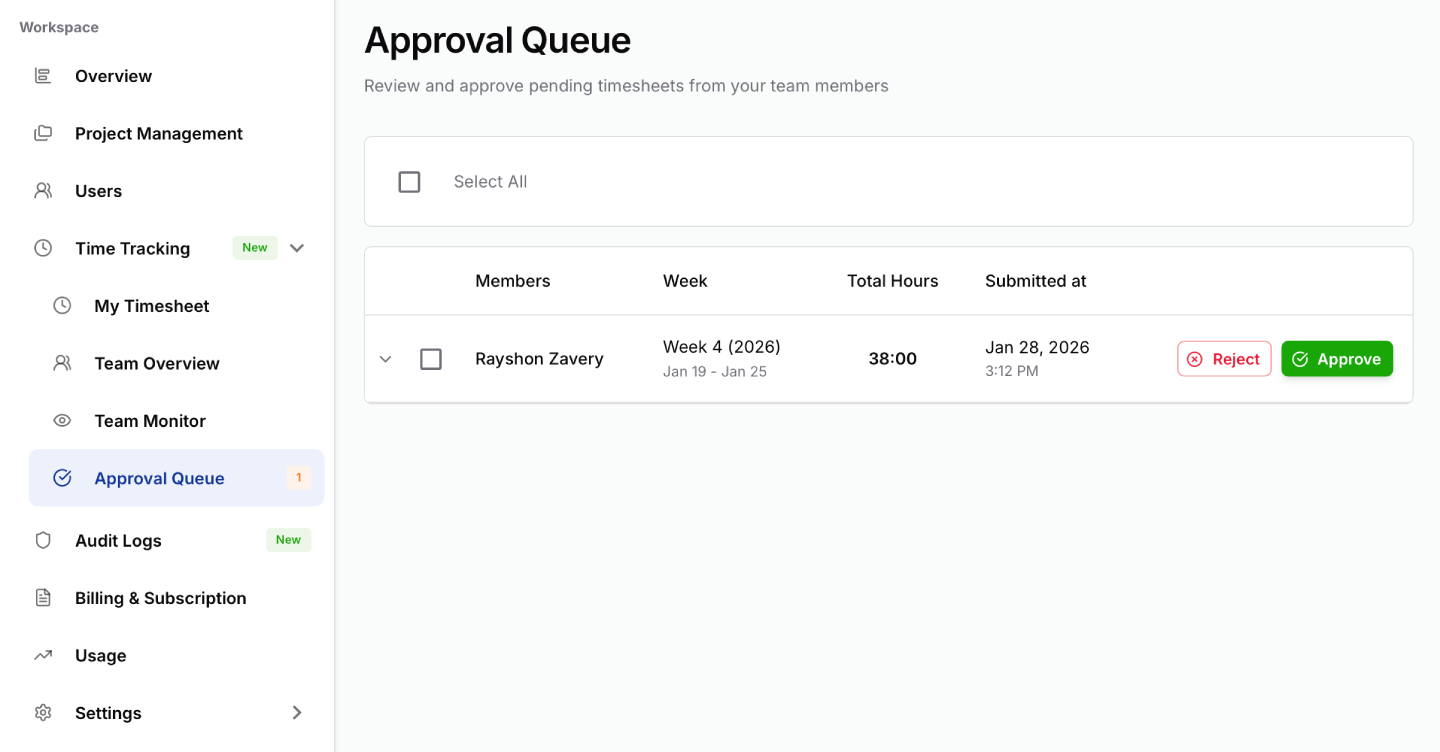The width and height of the screenshot is (1440, 752).
Task: Expand Rayshon Zavery's timesheet details
Action: pyautogui.click(x=386, y=358)
